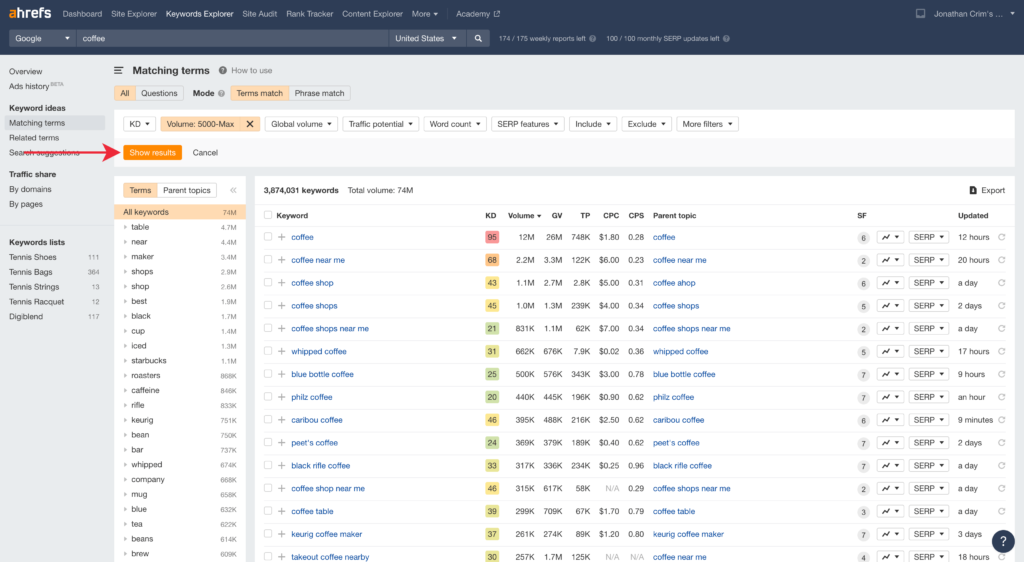The height and width of the screenshot is (562, 1024).
Task: Sort by the Volume column header
Action: (524, 215)
